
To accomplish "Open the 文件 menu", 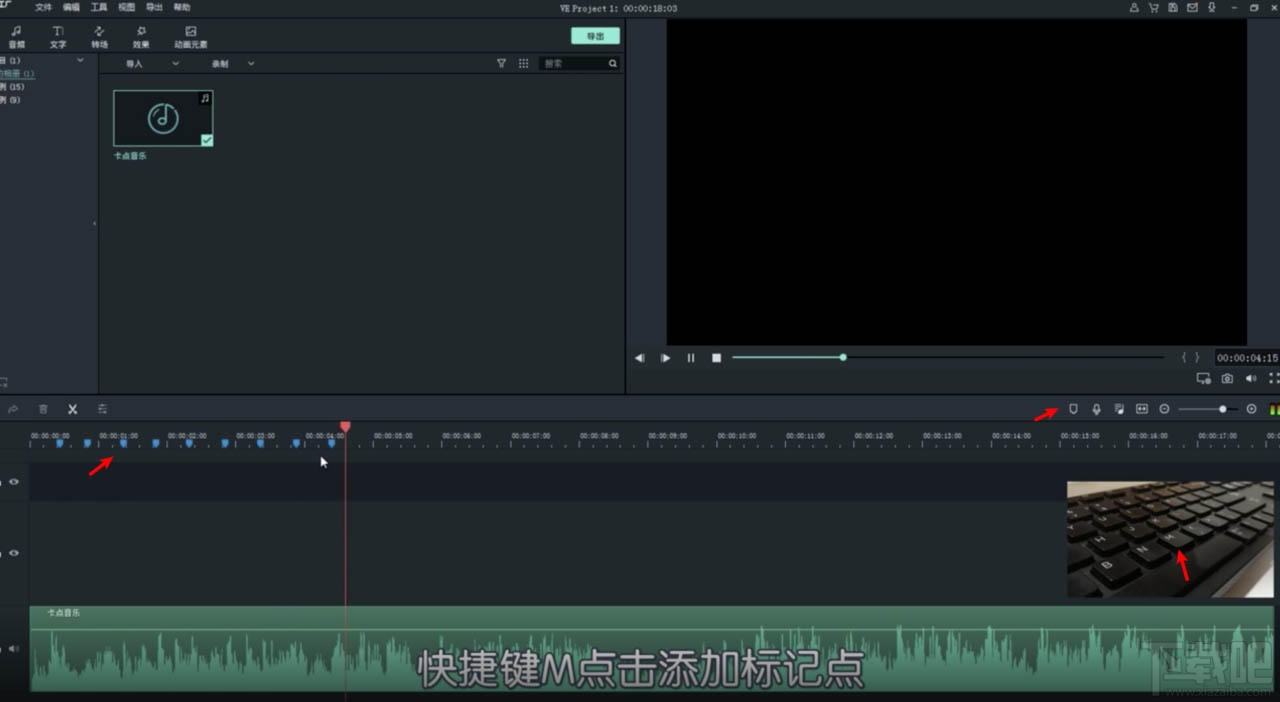I will (44, 7).
